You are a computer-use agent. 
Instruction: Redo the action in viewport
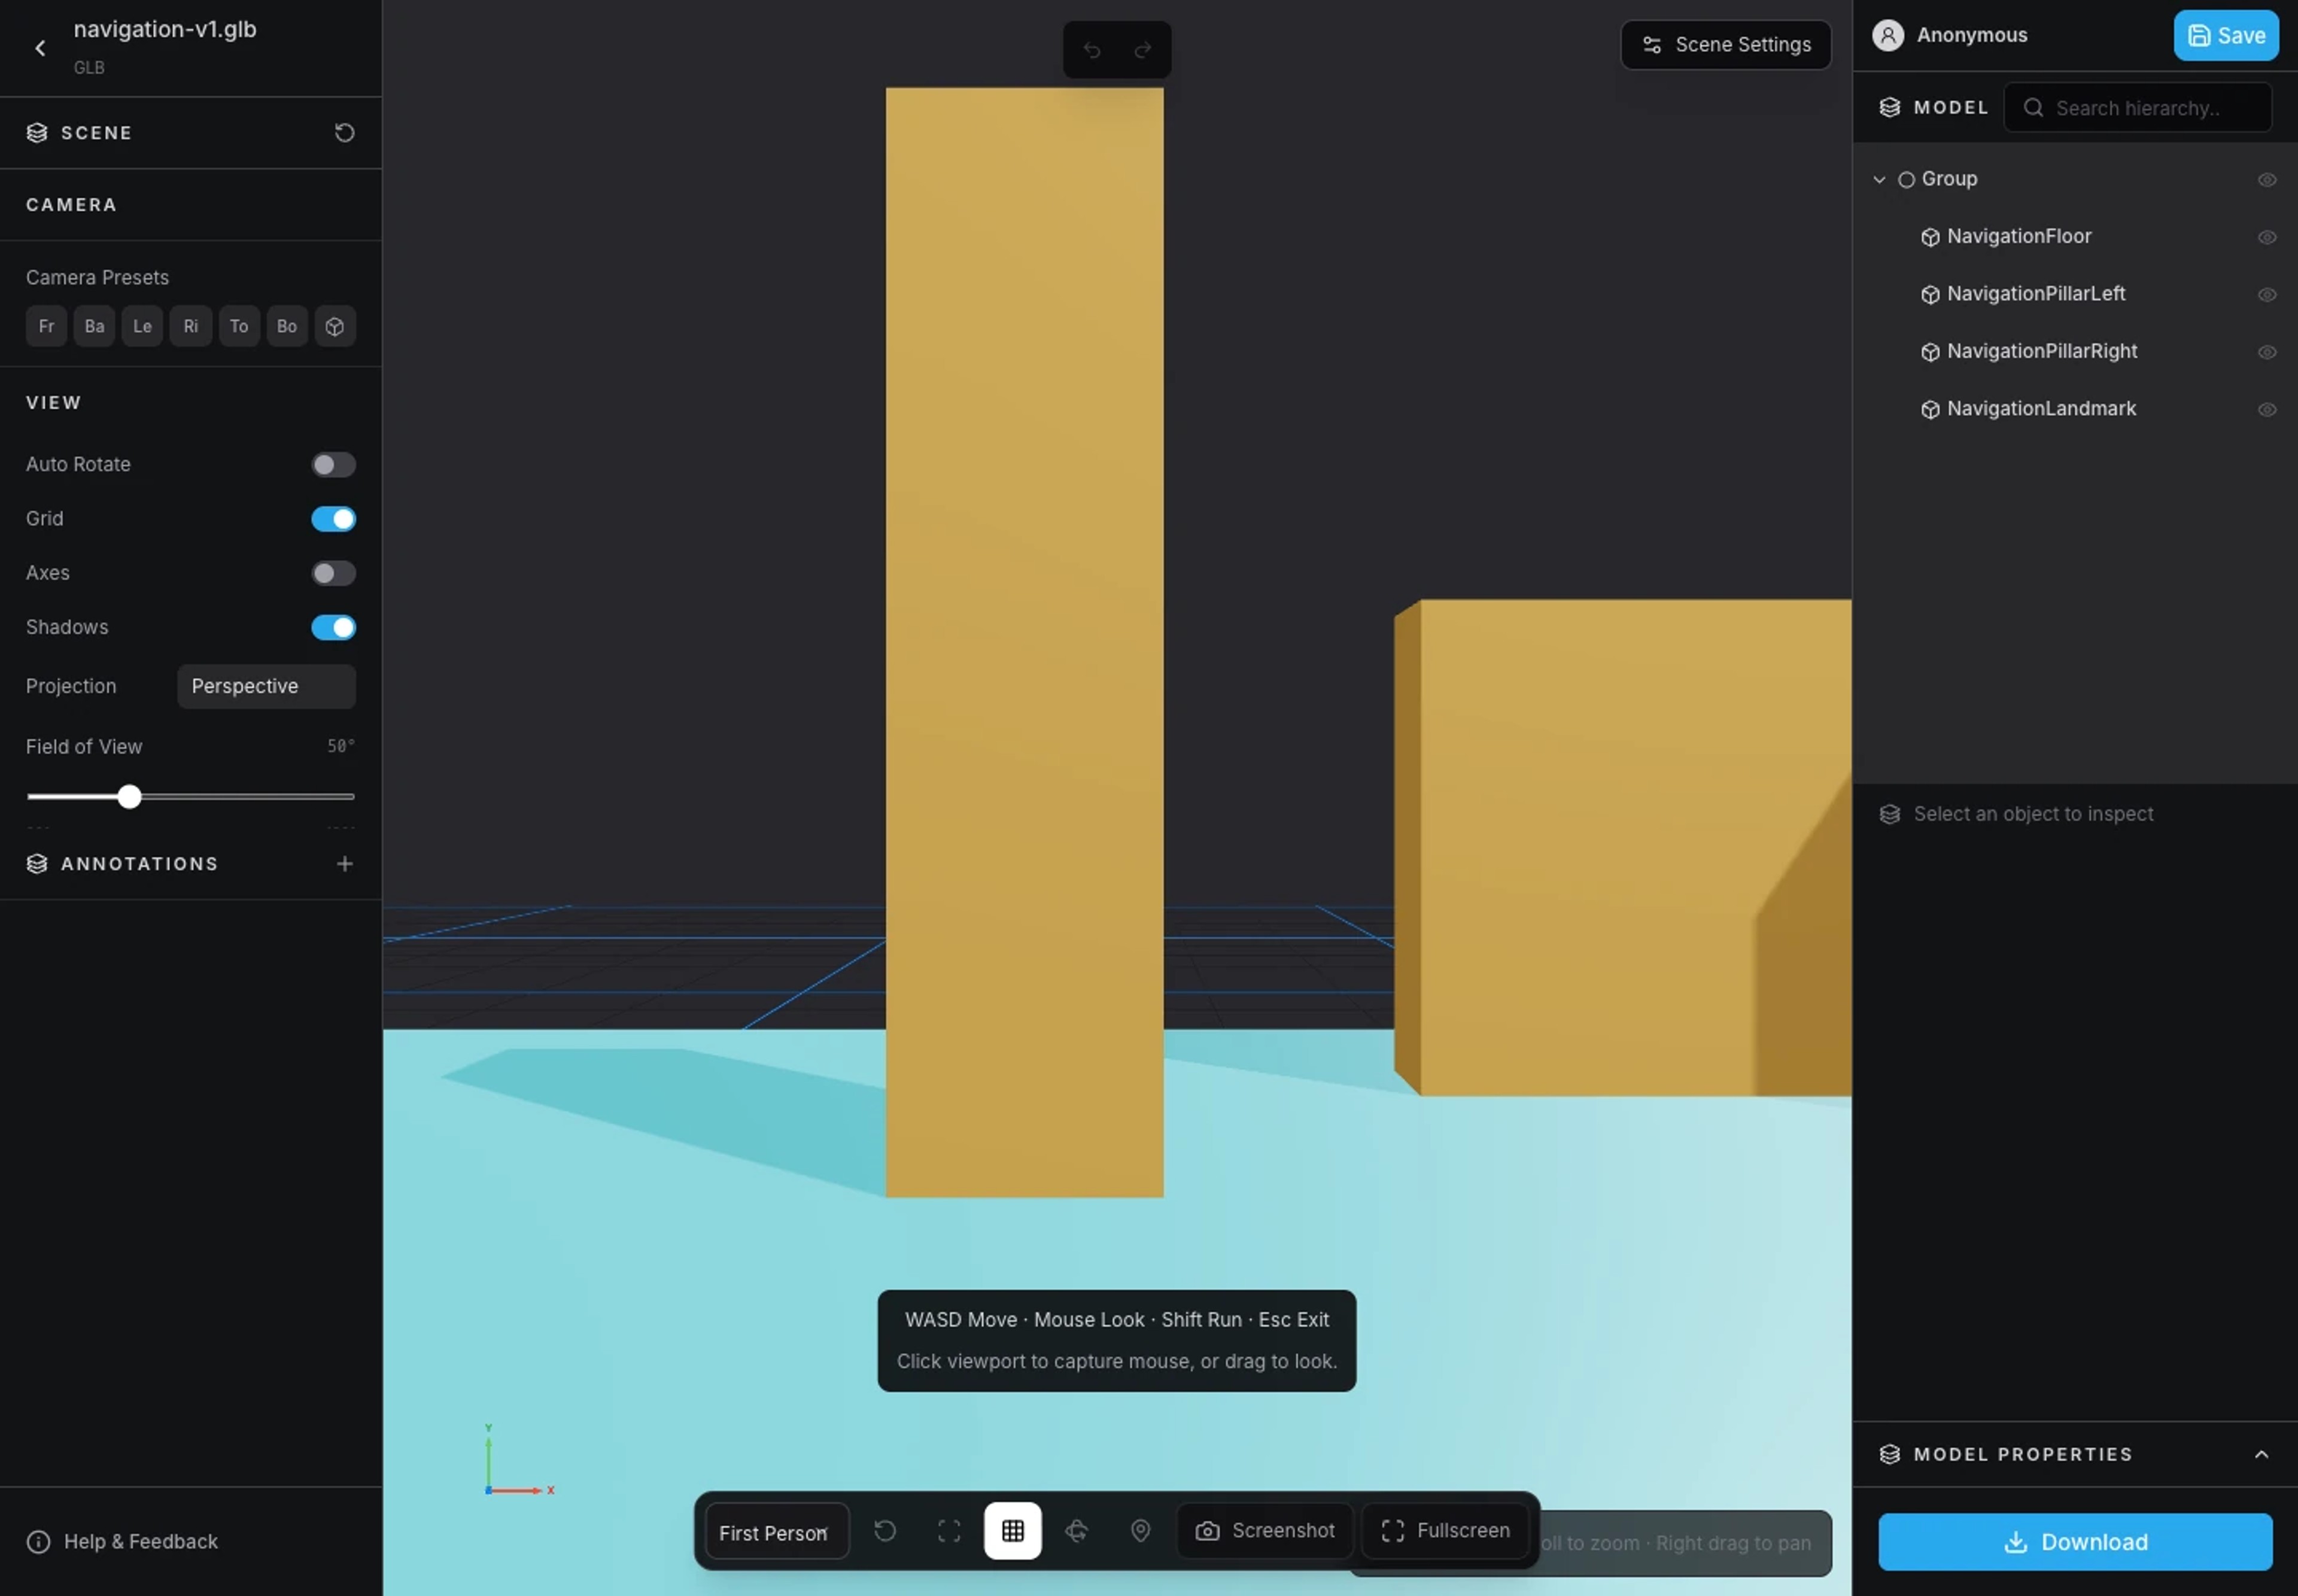[1143, 50]
